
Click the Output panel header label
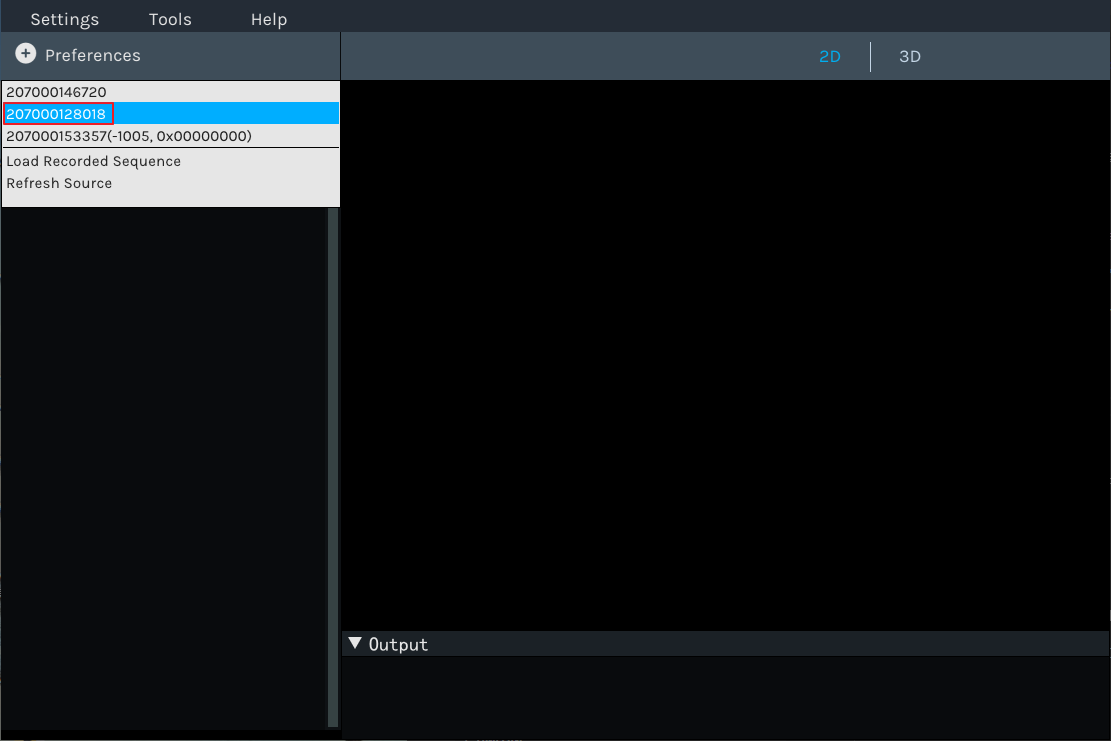398,645
